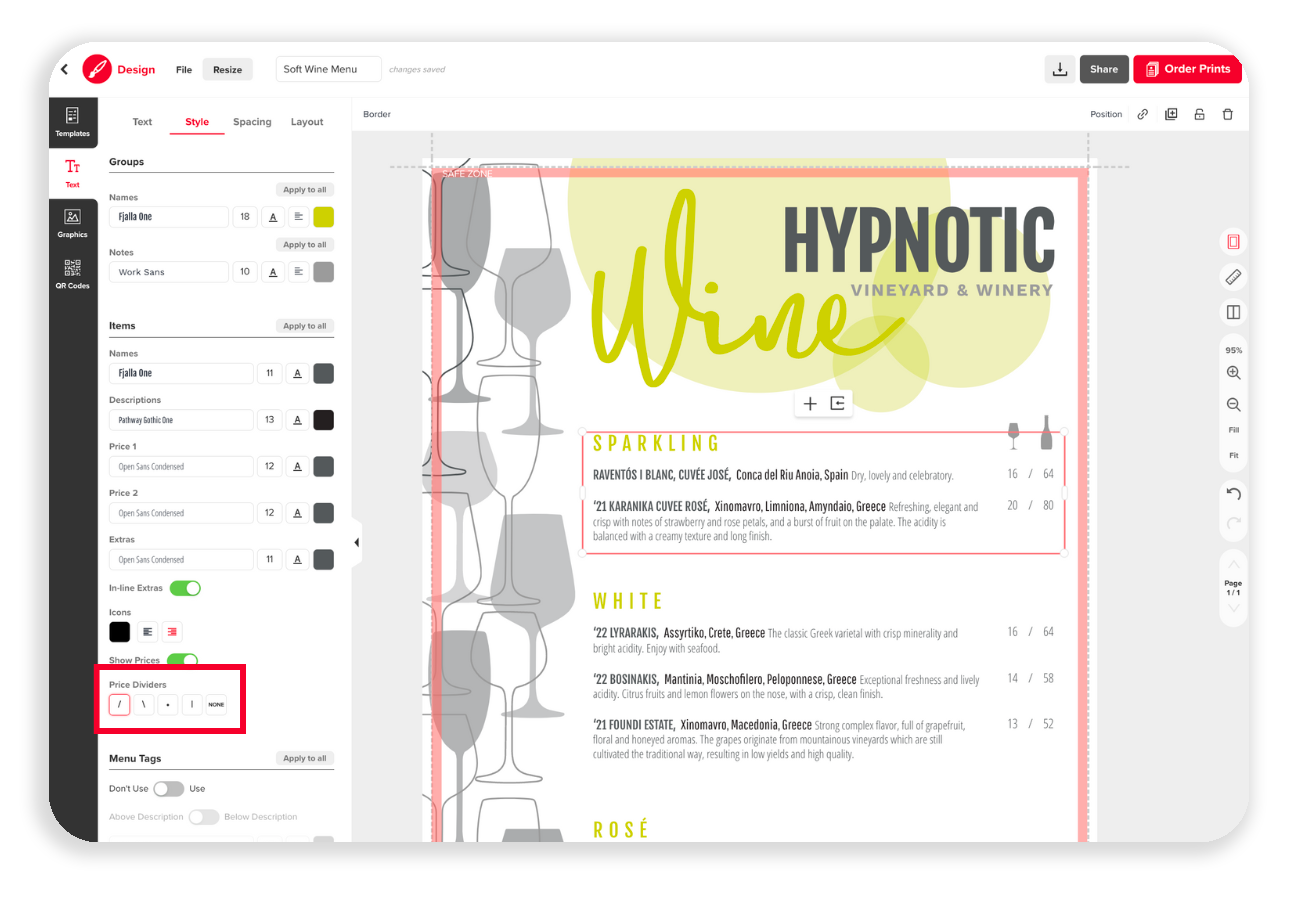This screenshot has width=1300, height=900.
Task: Select the vertical bar price divider
Action: pos(192,705)
